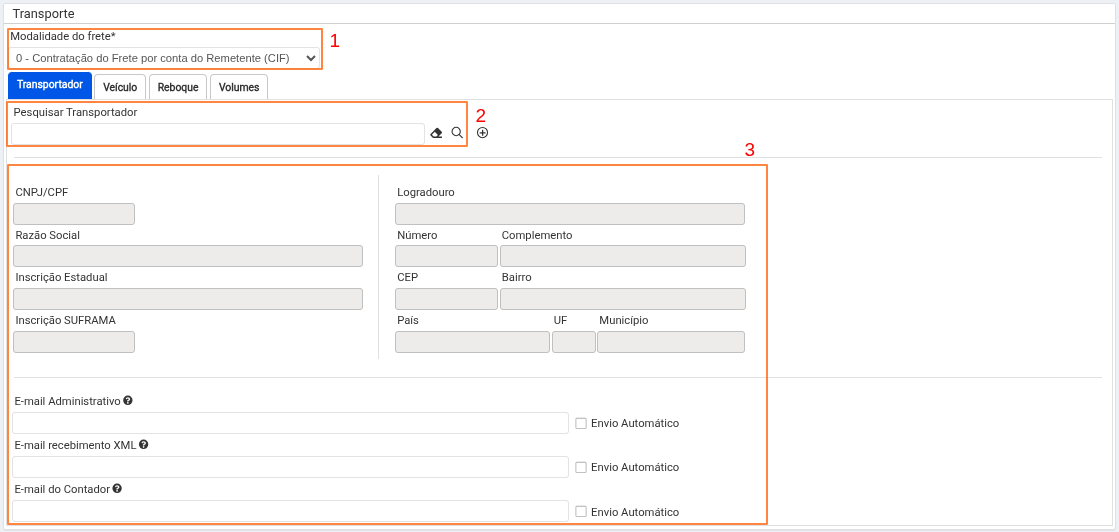Toggle Envio Automático for E-mail recebimento XML
Image resolution: width=1119 pixels, height=532 pixels.
point(581,467)
